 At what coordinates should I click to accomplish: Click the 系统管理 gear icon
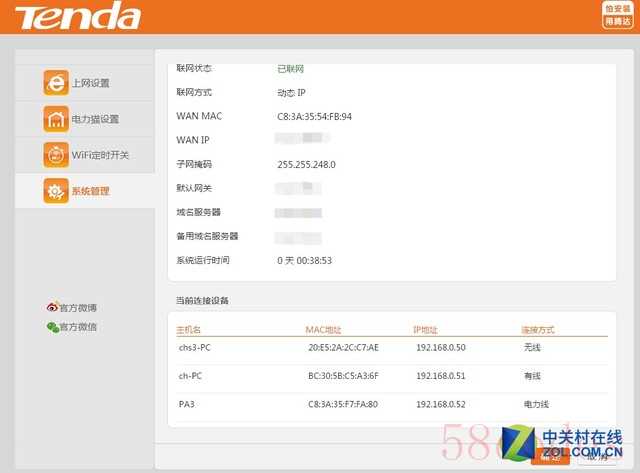[55, 191]
